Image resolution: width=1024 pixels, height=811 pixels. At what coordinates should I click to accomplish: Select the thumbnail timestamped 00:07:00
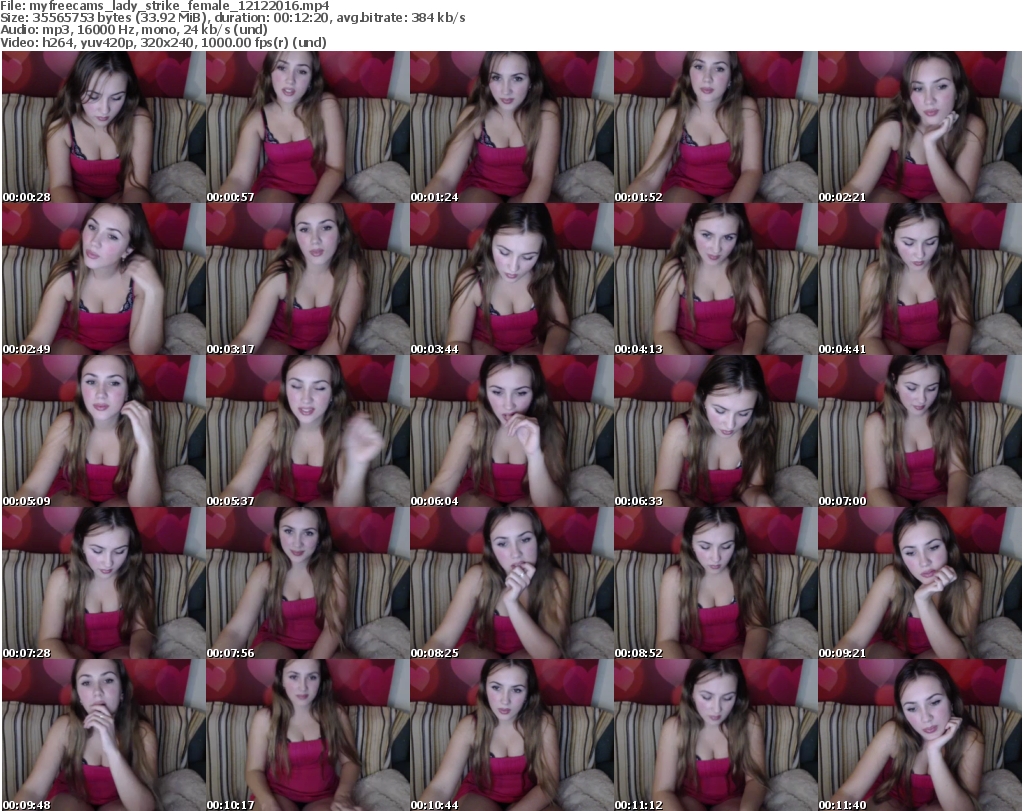pyautogui.click(x=920, y=432)
